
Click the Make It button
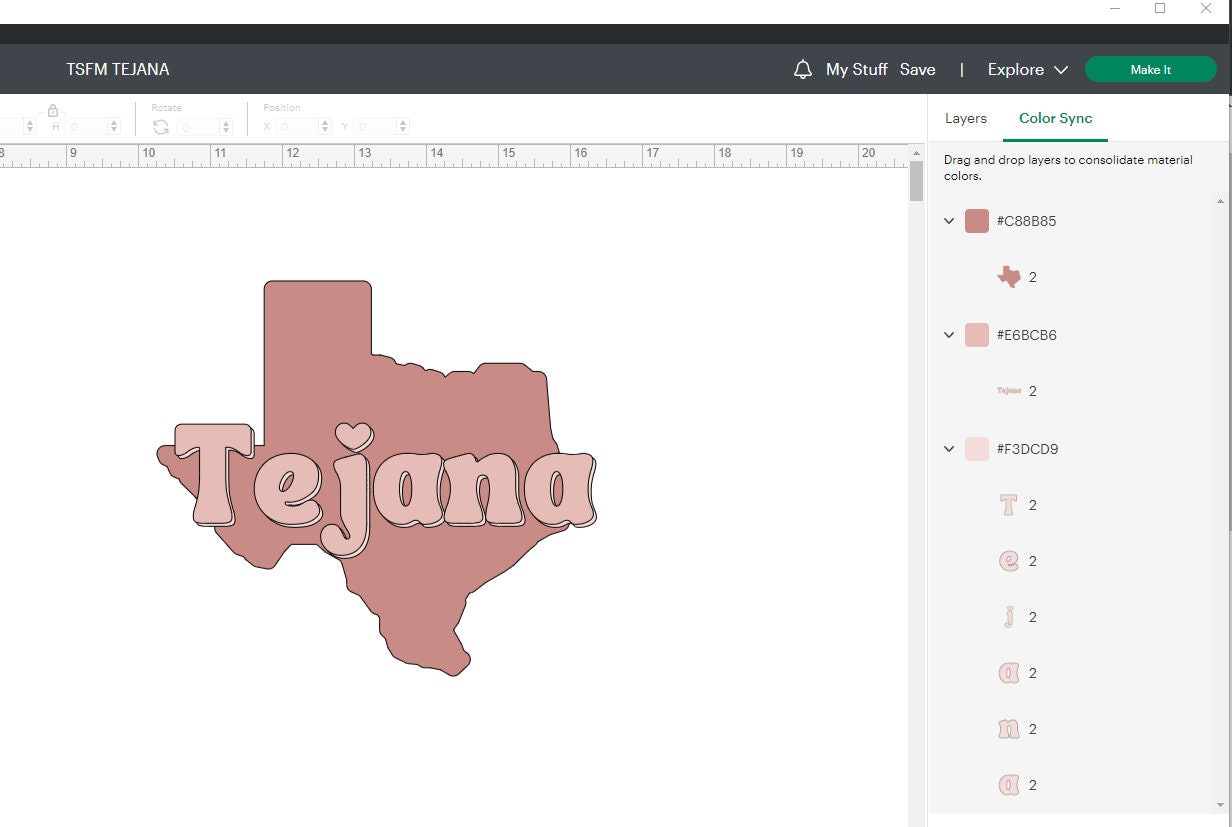tap(1151, 69)
